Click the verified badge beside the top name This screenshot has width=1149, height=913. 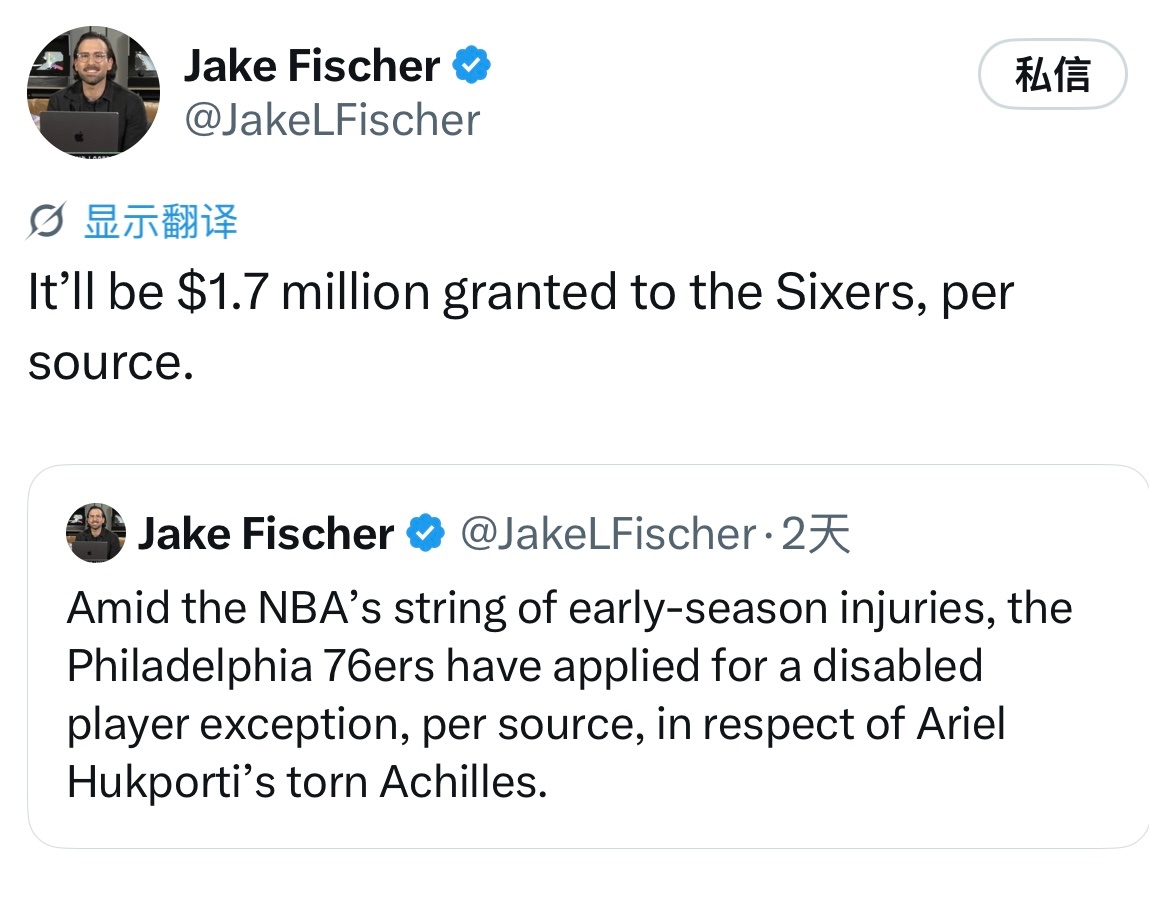click(471, 65)
